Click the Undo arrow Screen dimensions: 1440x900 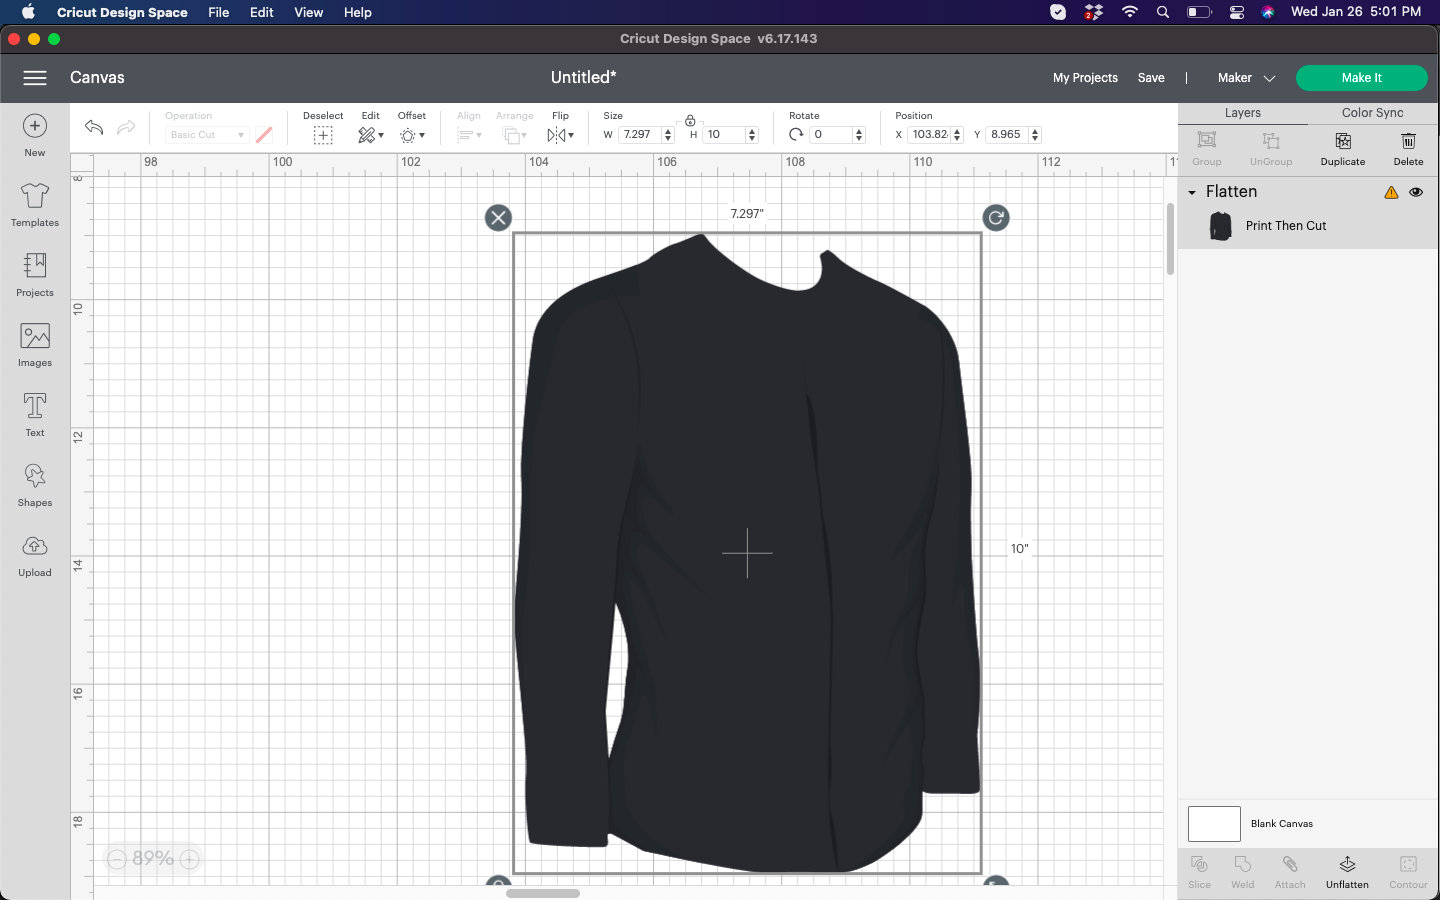click(x=94, y=127)
